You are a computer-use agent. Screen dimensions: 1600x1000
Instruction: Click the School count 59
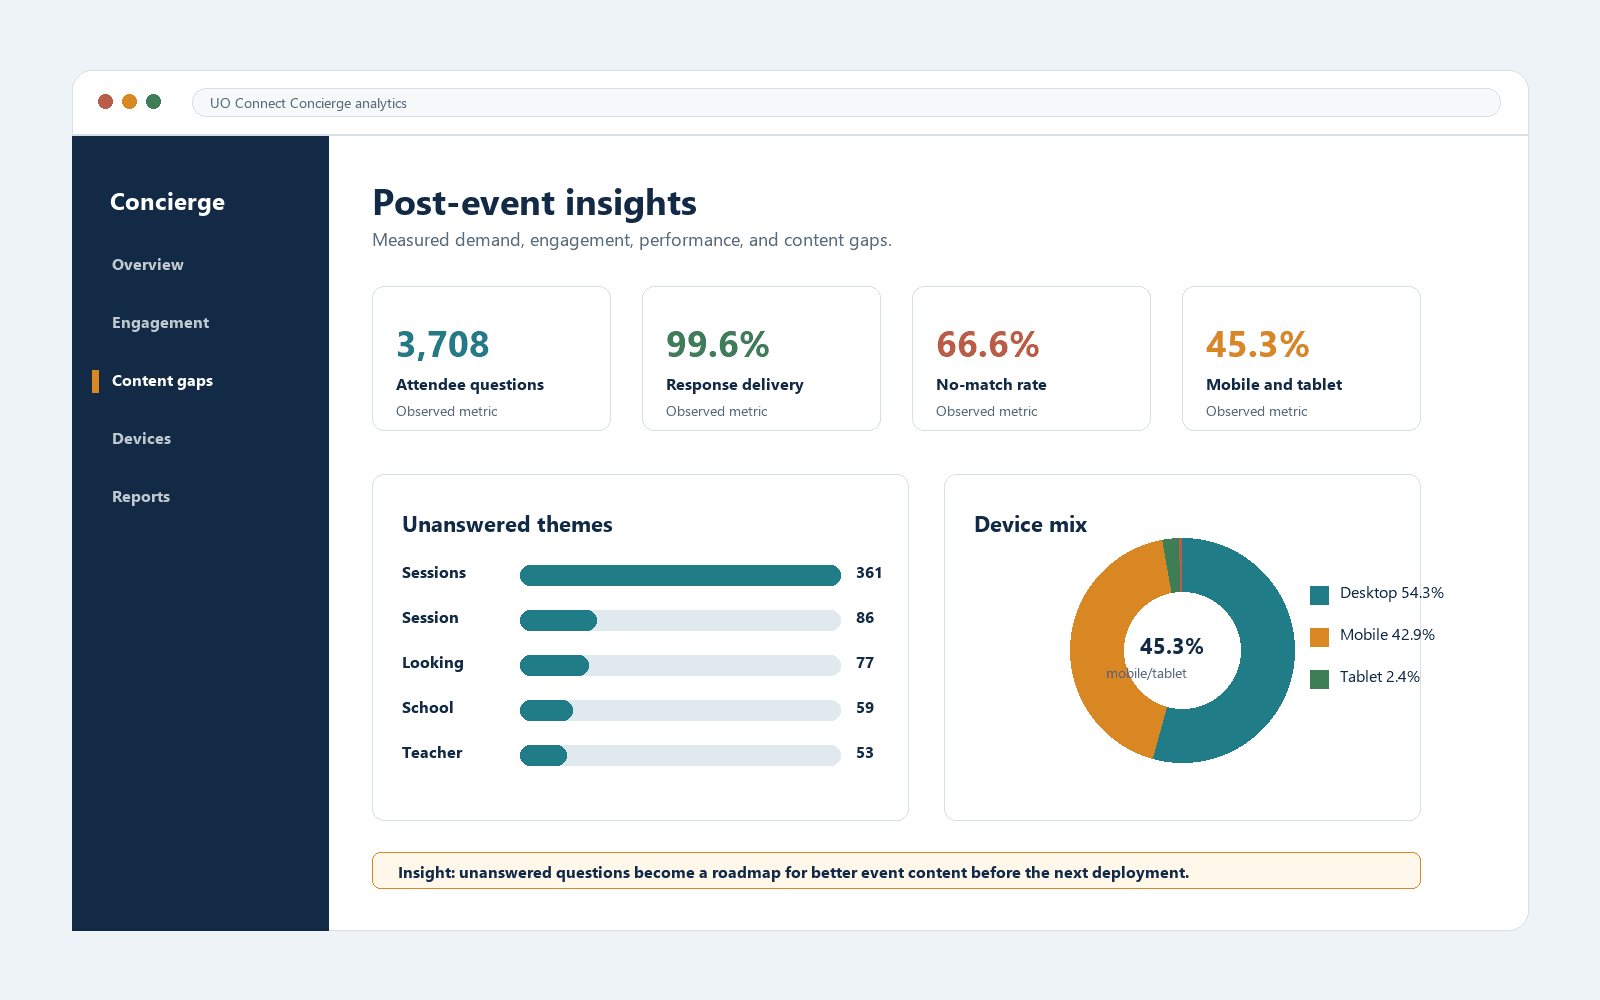click(865, 708)
